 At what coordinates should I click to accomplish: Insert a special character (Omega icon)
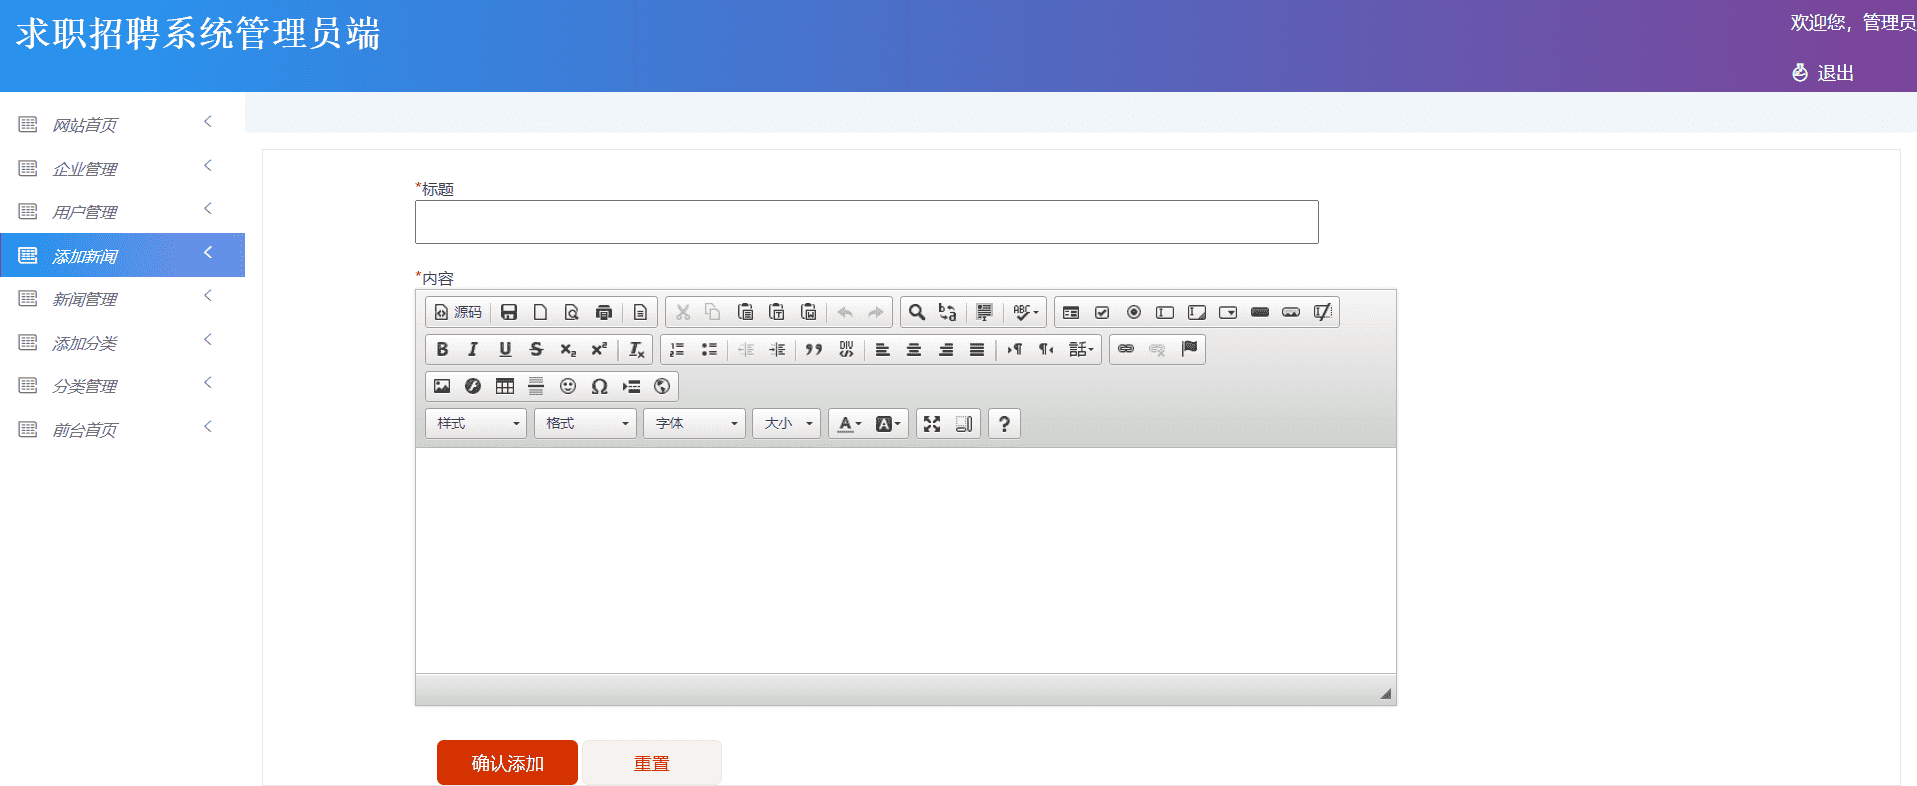pyautogui.click(x=599, y=386)
